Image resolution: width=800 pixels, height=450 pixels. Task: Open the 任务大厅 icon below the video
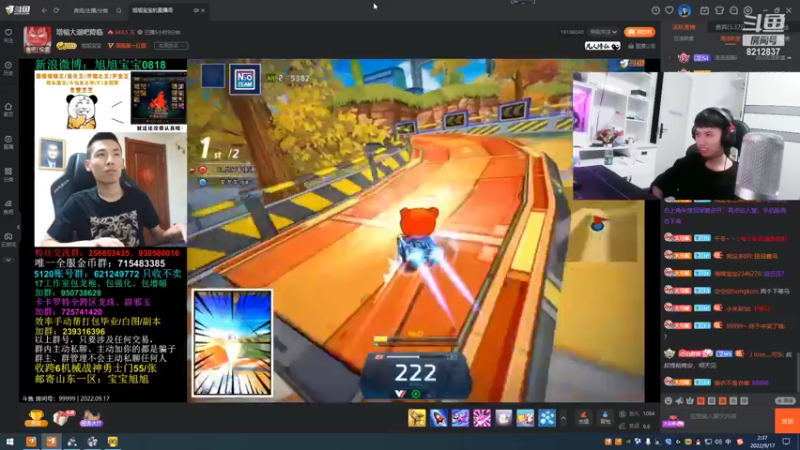tap(91, 418)
